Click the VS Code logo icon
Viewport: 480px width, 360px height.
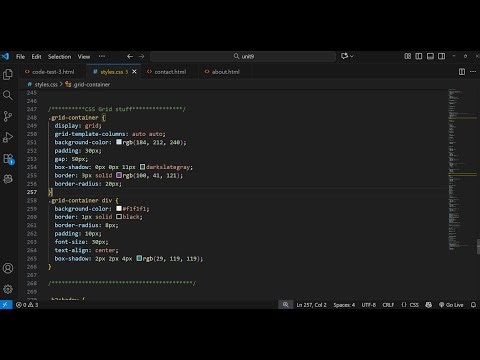coord(5,56)
